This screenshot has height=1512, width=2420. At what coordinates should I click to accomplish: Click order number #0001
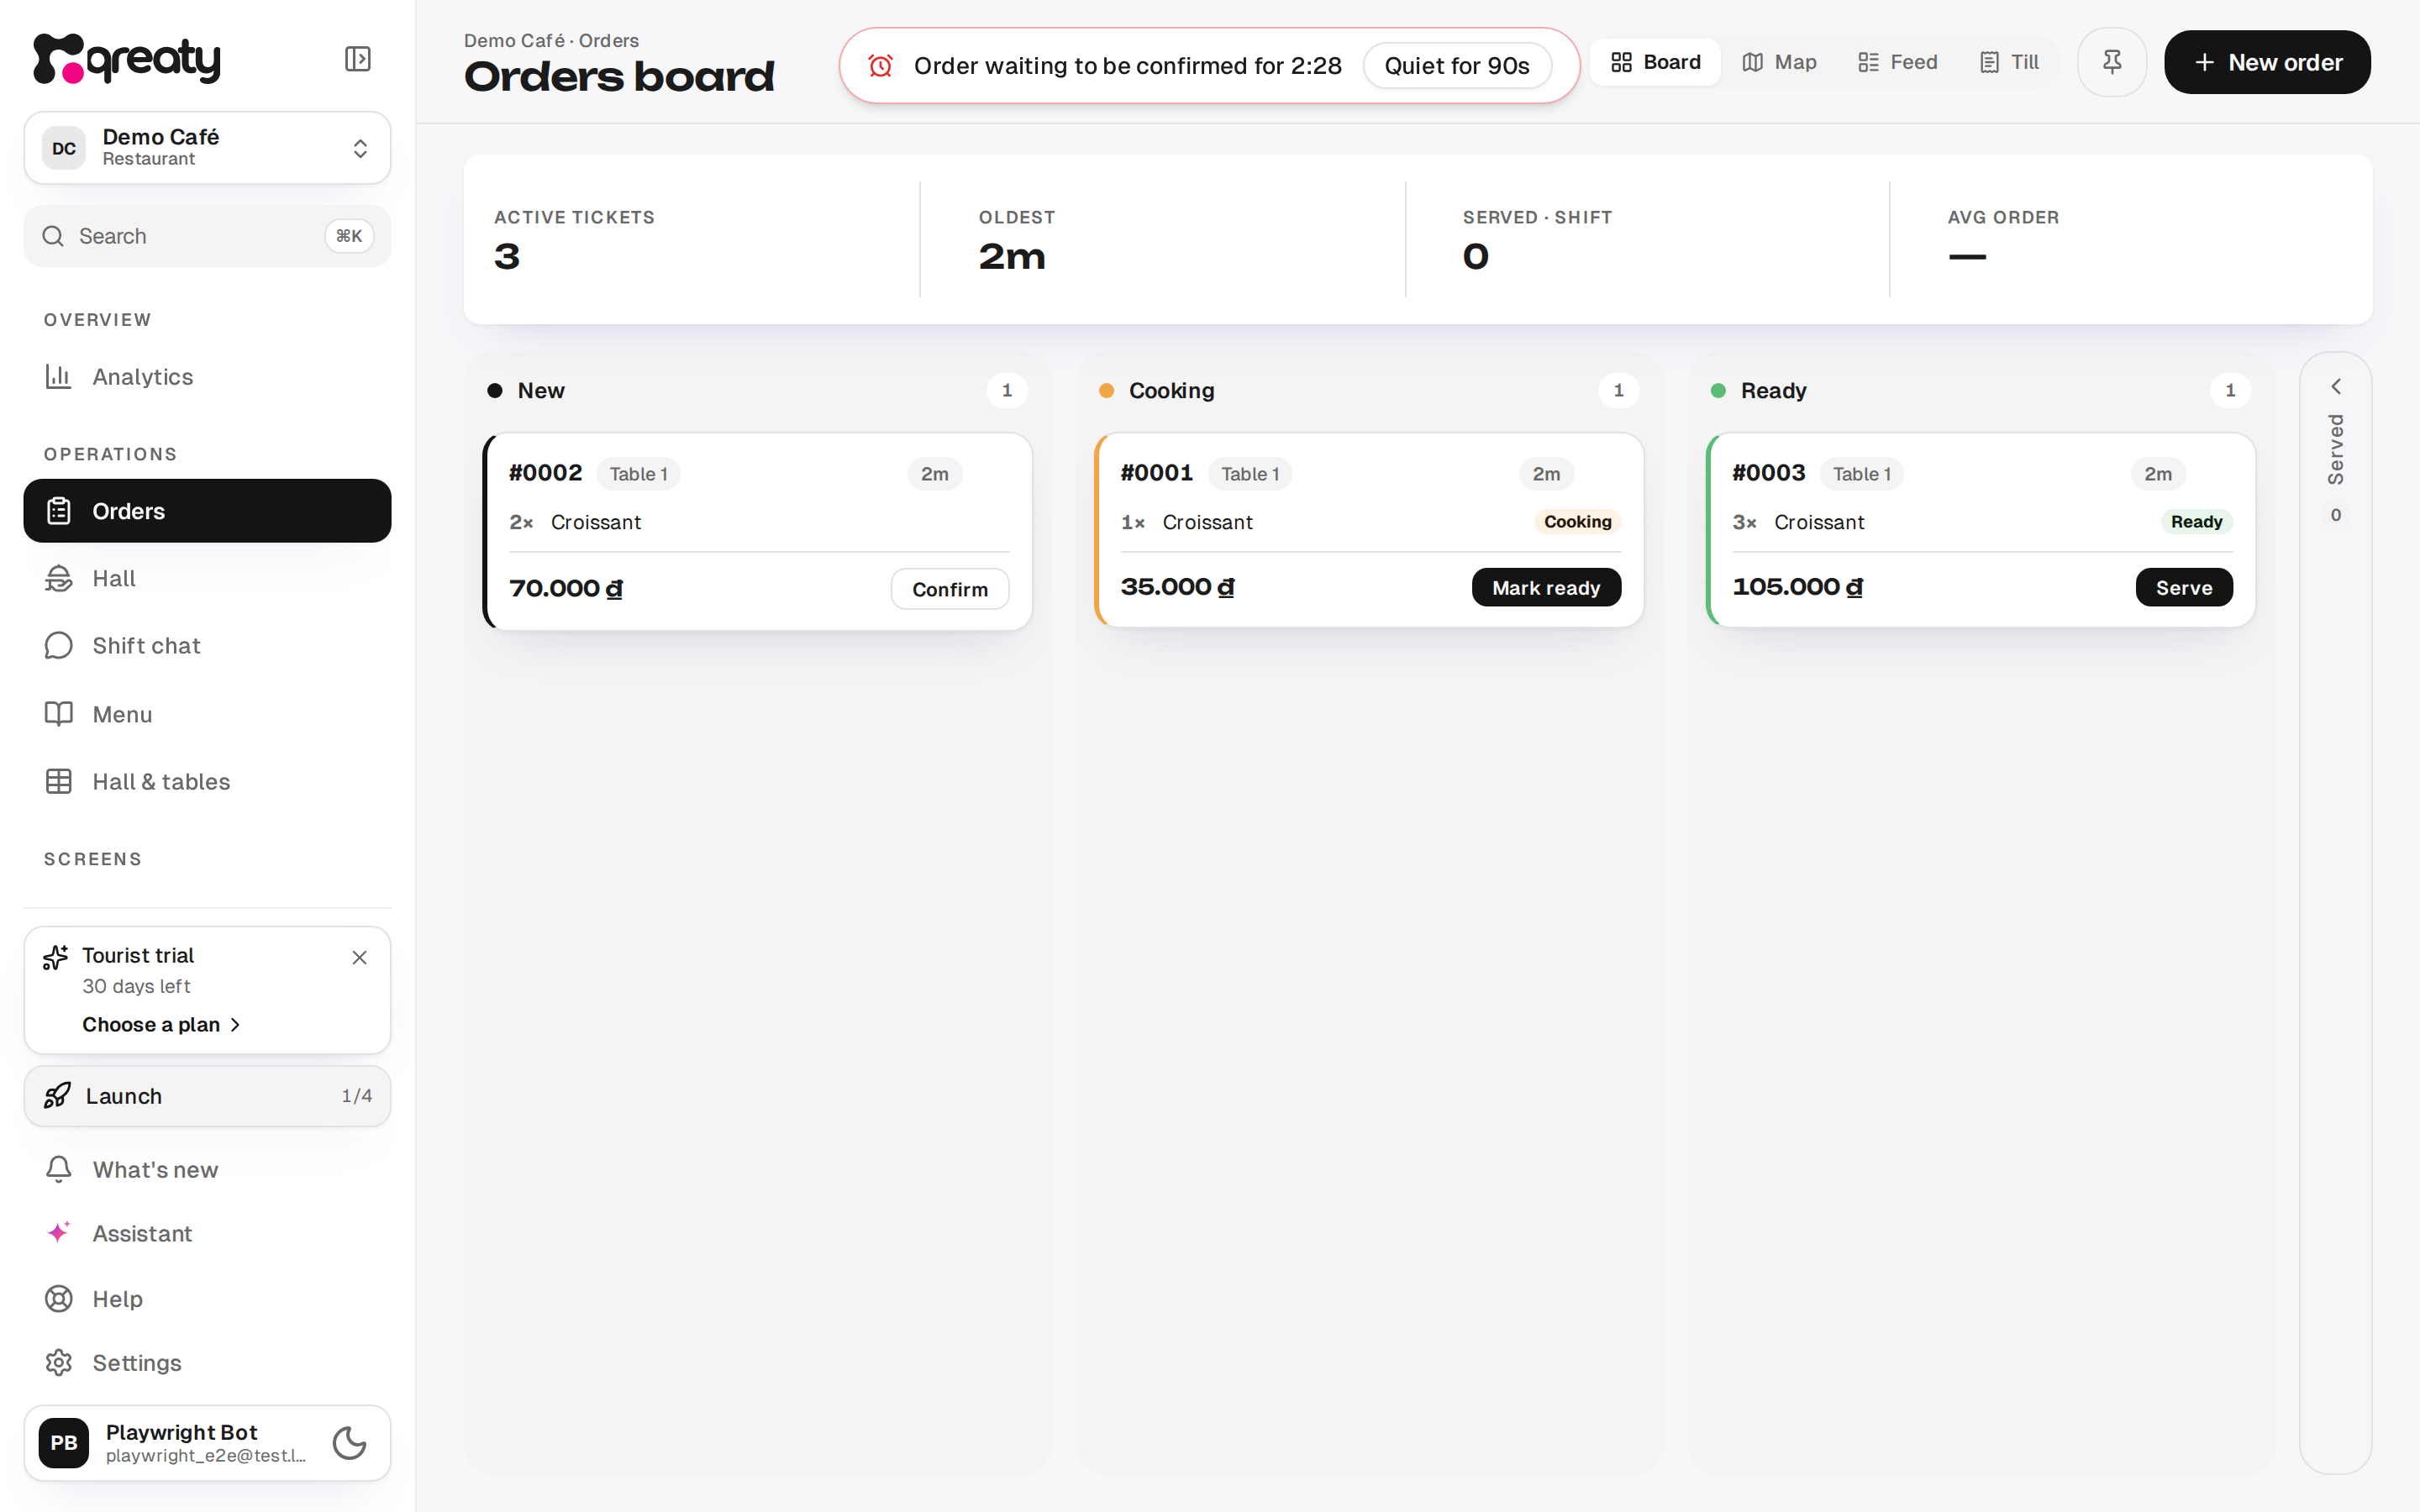click(1156, 472)
